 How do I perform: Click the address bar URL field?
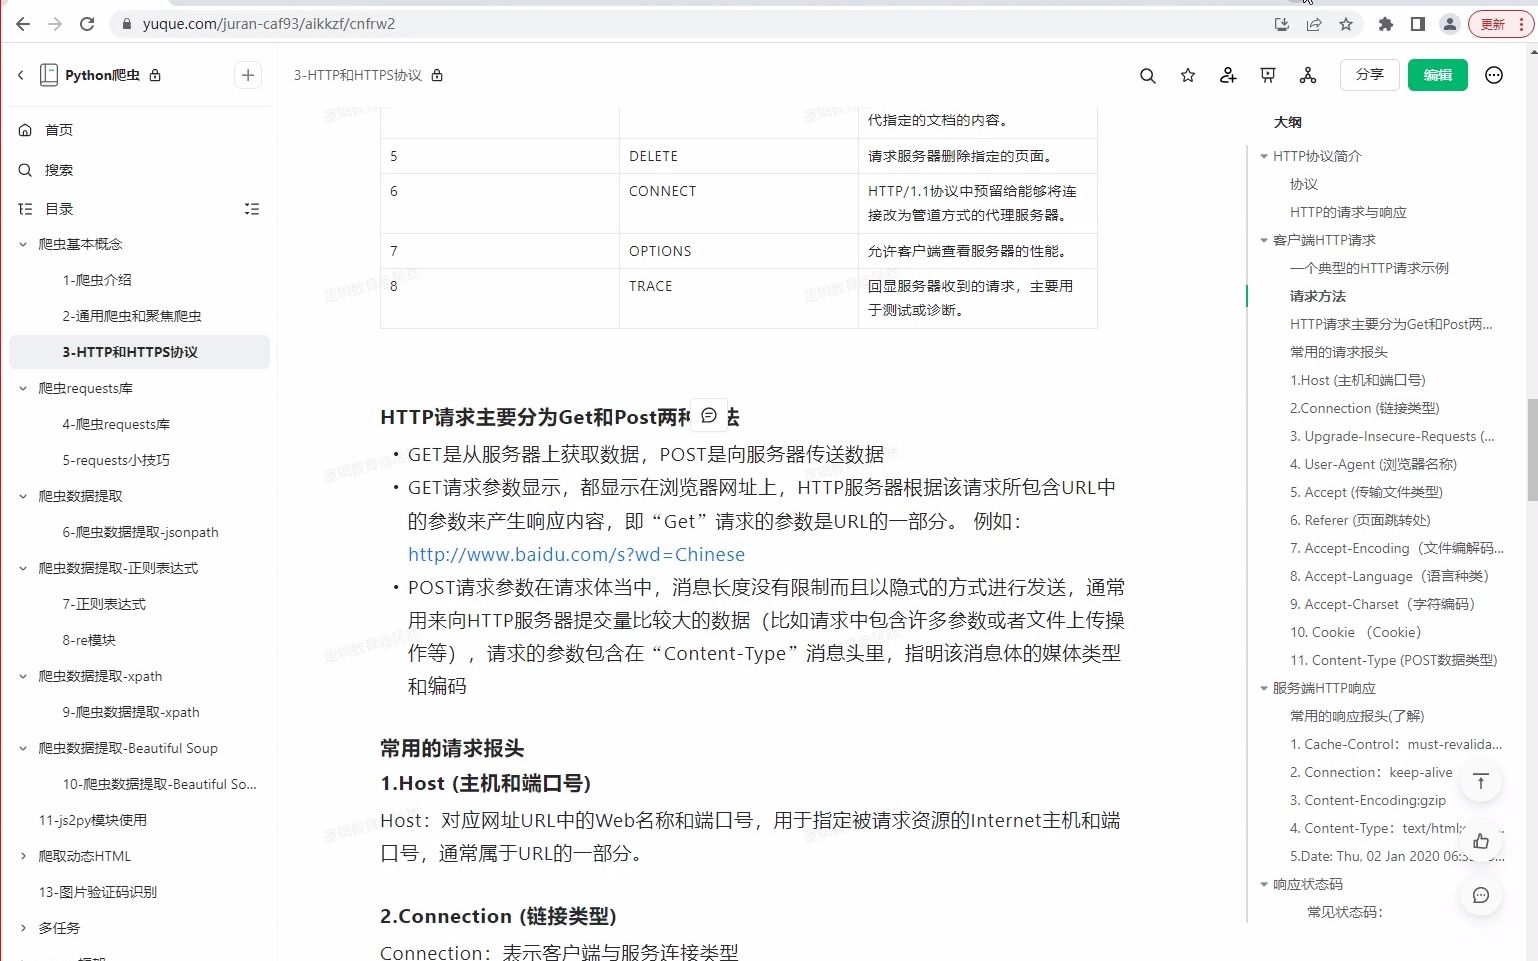(690, 24)
